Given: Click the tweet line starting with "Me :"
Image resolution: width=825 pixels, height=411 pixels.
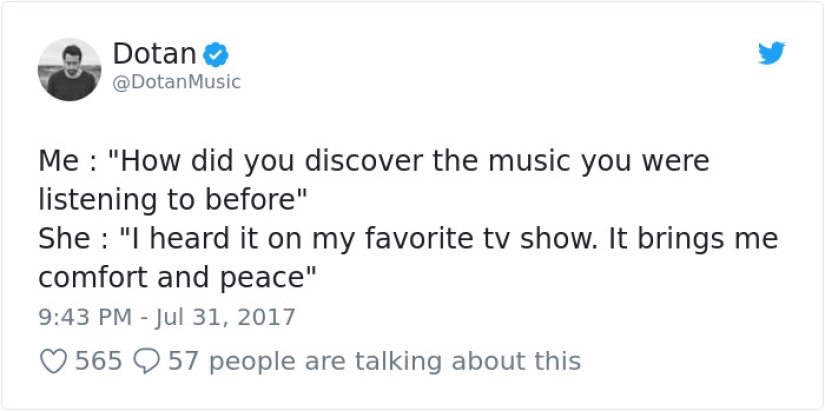Looking at the screenshot, I should 373,161.
